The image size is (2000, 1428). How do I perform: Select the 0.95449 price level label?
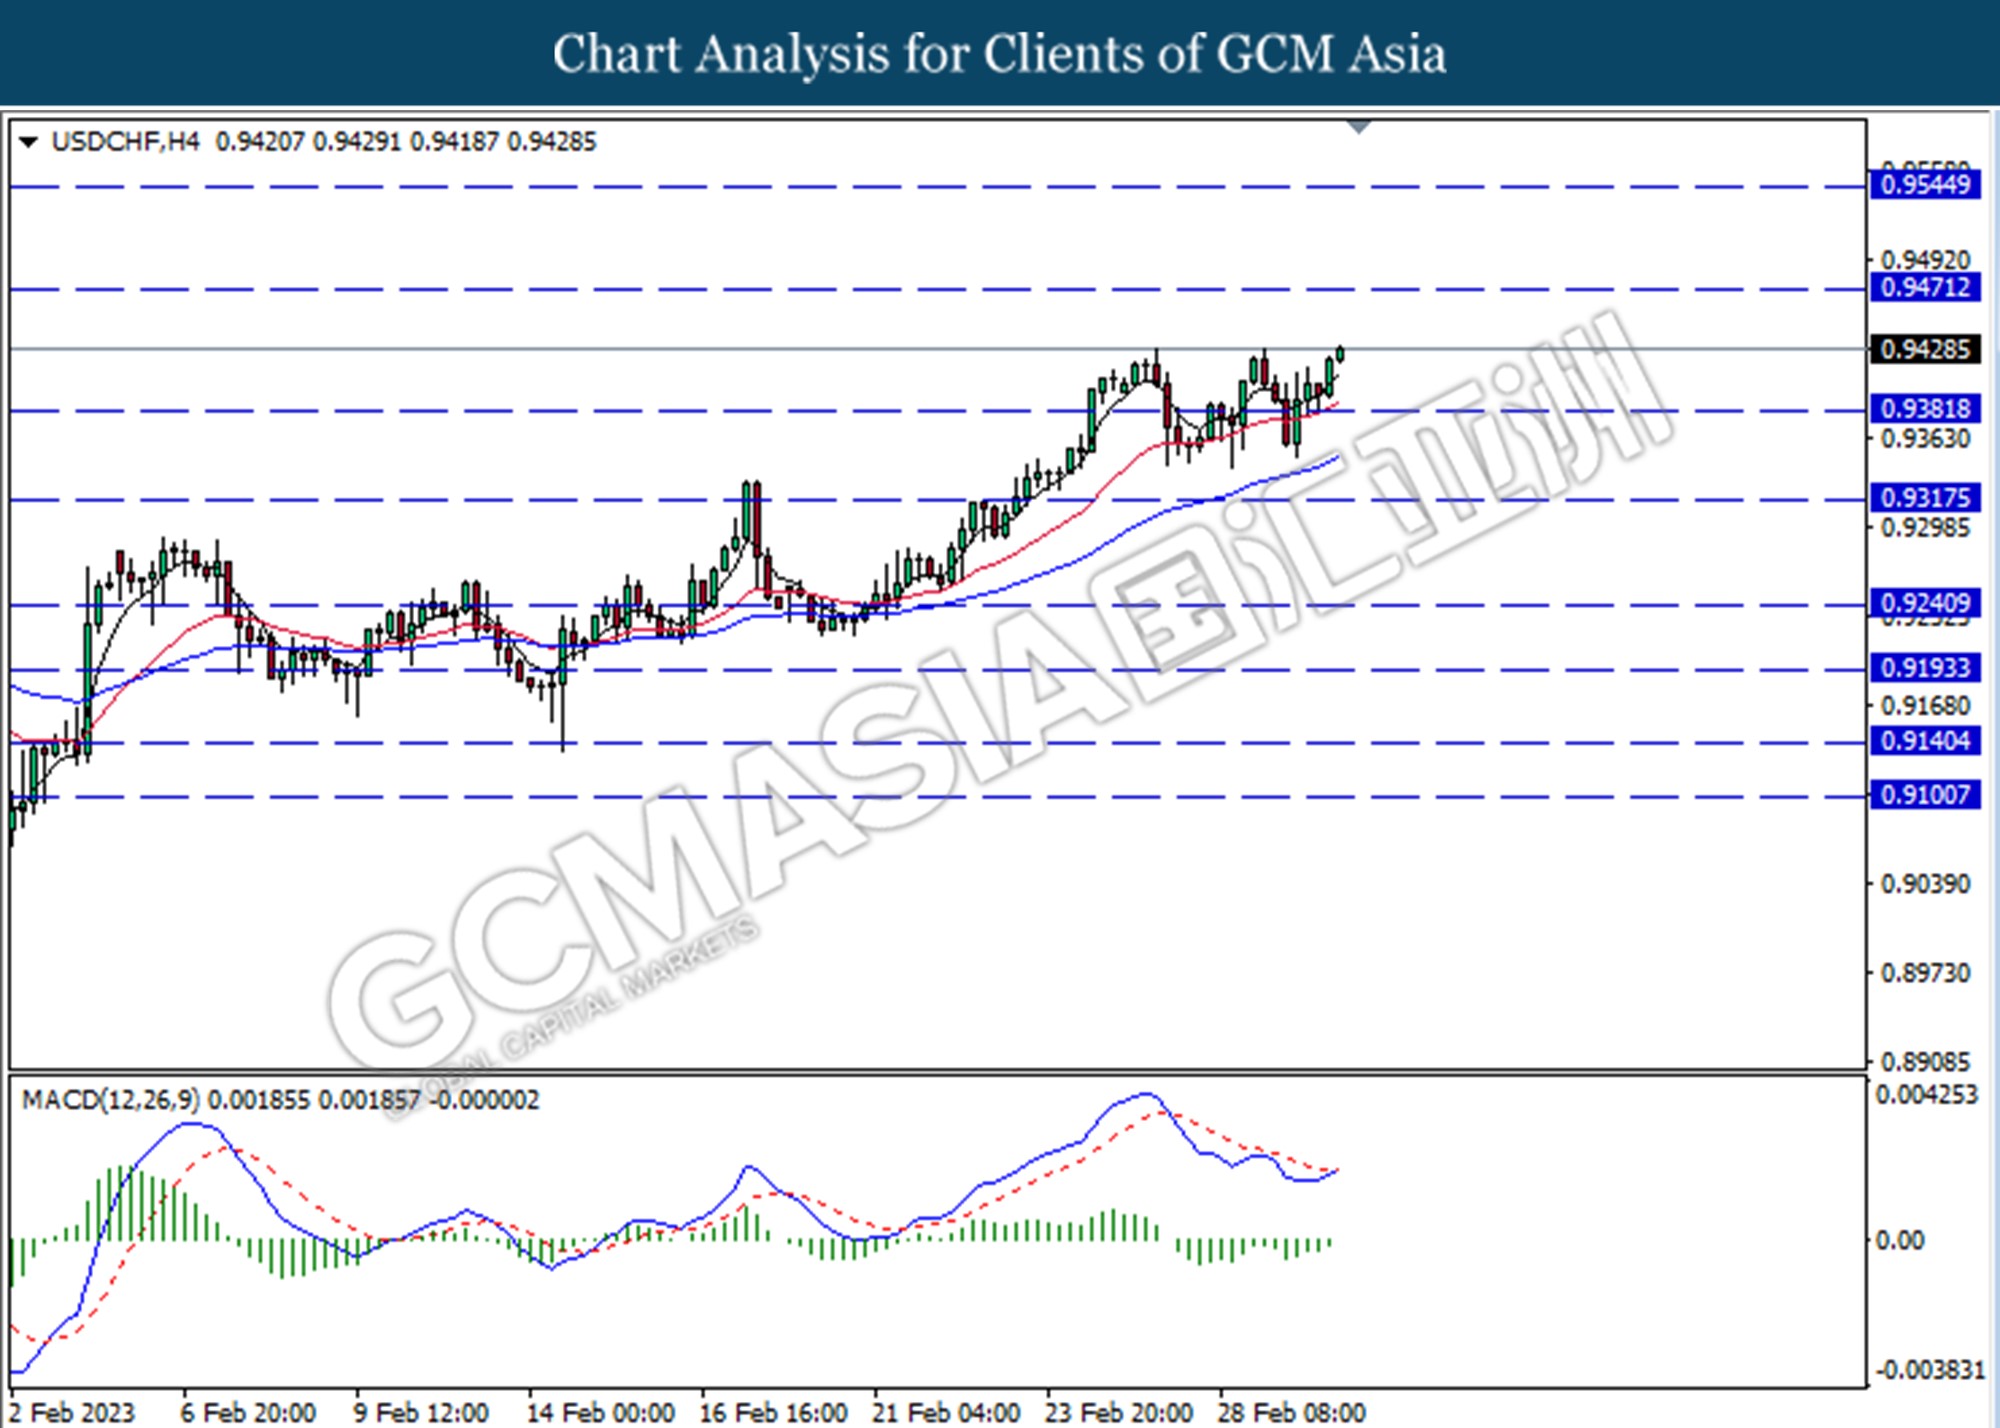pyautogui.click(x=1924, y=185)
